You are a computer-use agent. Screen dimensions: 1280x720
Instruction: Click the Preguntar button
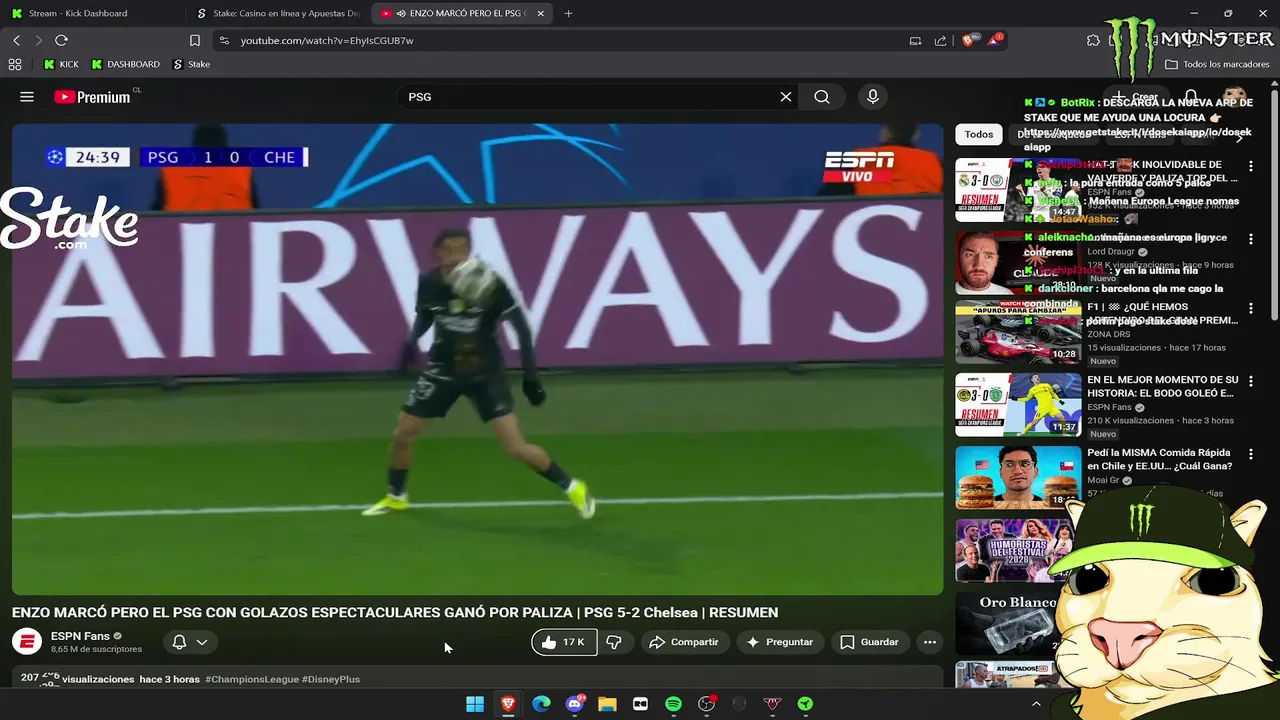click(x=780, y=642)
